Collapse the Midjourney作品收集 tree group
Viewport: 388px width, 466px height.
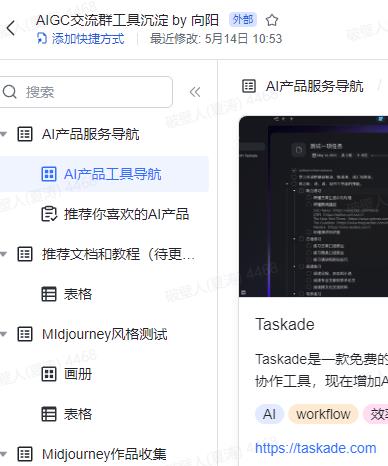tap(3, 454)
